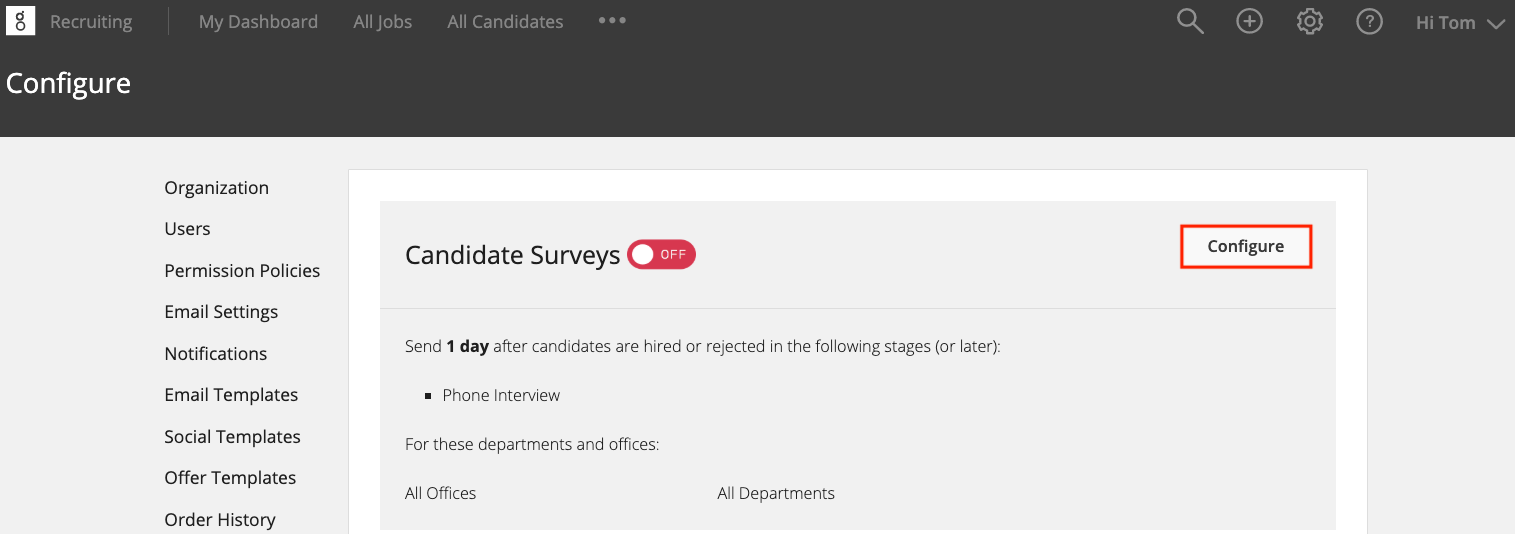This screenshot has width=1515, height=534.
Task: Click the plus circle add icon
Action: tap(1249, 21)
